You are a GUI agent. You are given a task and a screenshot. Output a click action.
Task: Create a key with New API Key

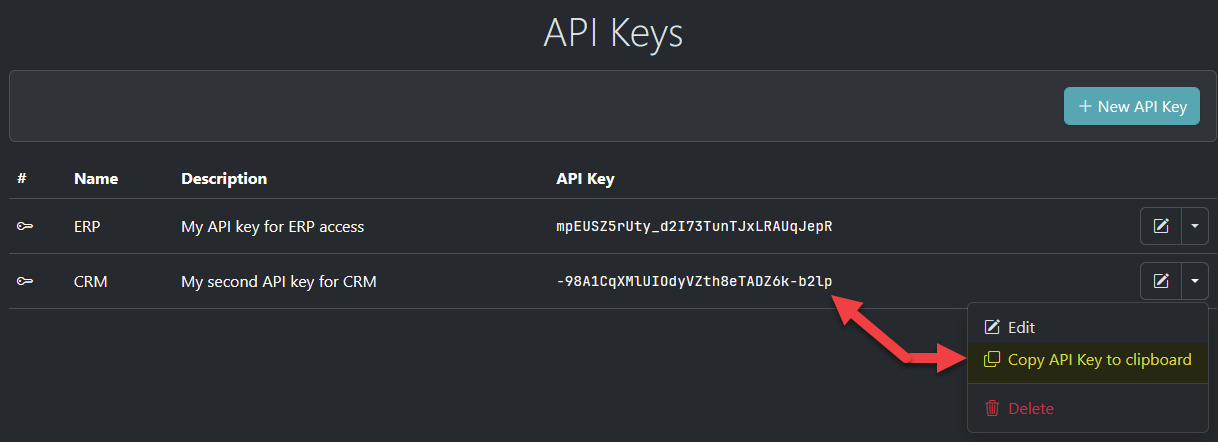[x=1132, y=107]
